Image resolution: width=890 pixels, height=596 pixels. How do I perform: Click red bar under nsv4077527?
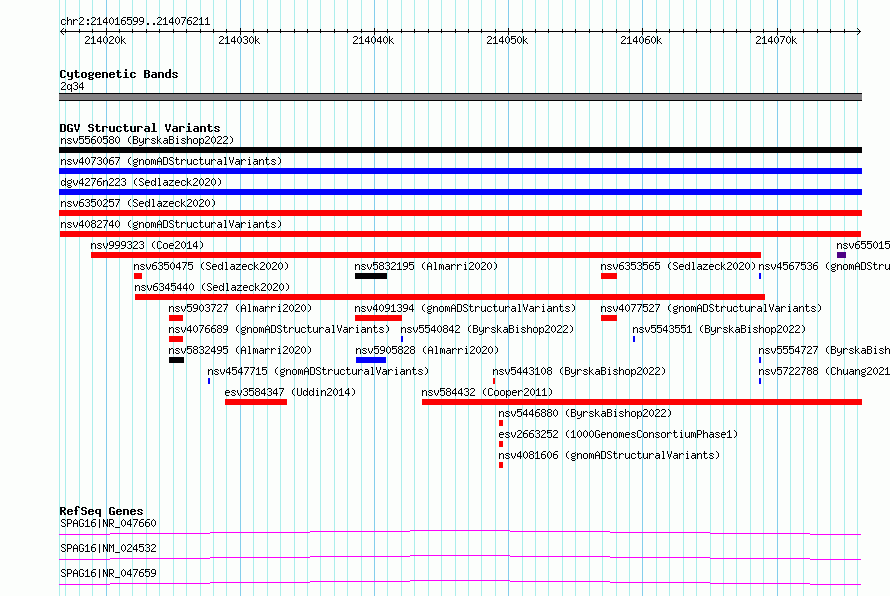pos(609,318)
